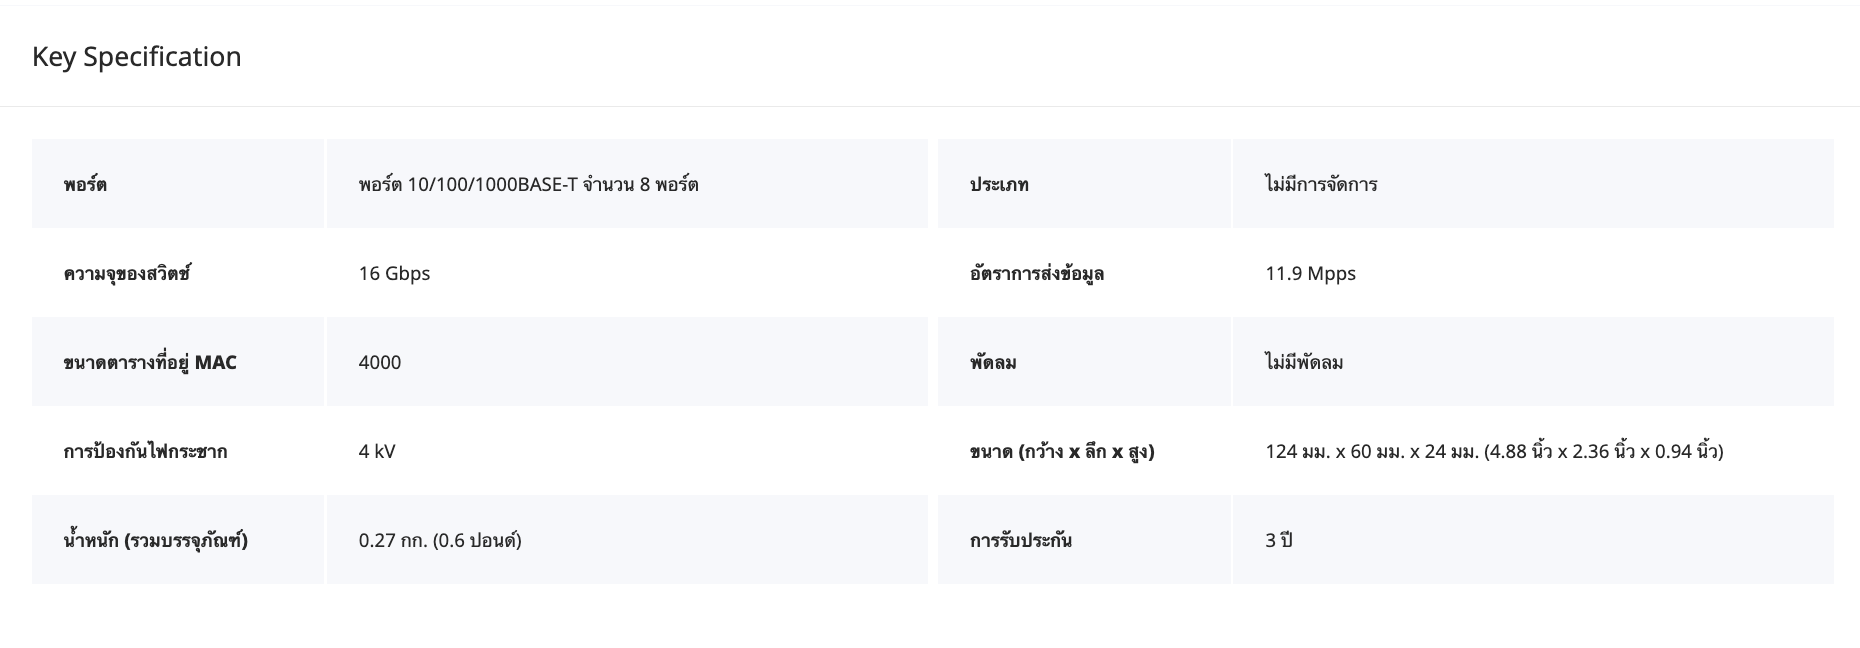
Task: Click the 11.9 Mpps value
Action: pos(1310,273)
